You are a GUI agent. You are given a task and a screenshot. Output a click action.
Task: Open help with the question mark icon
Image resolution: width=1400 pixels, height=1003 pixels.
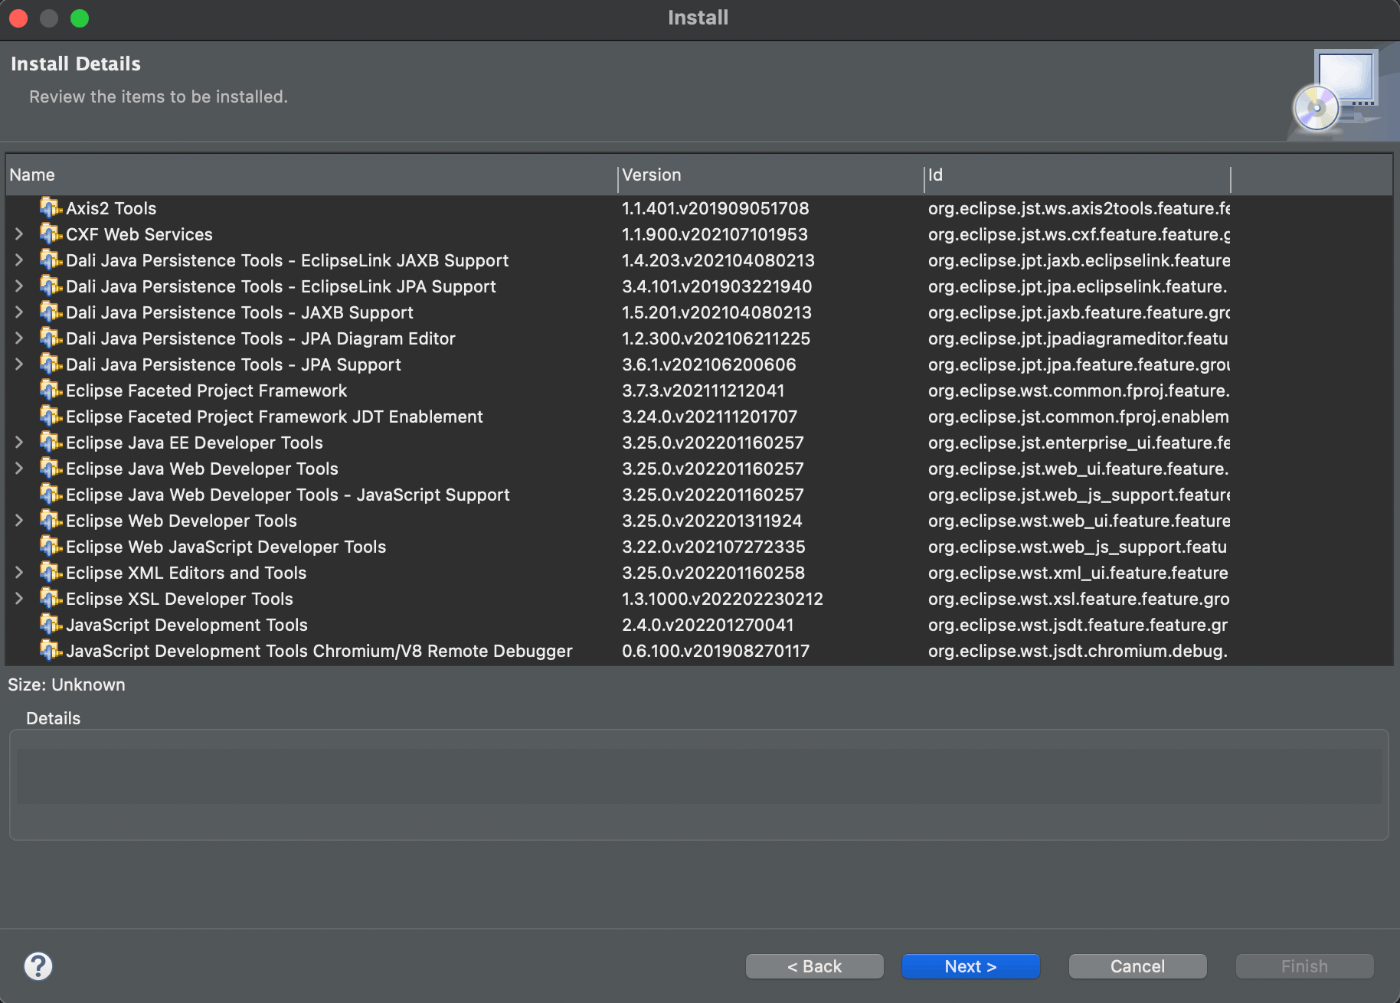(x=38, y=966)
